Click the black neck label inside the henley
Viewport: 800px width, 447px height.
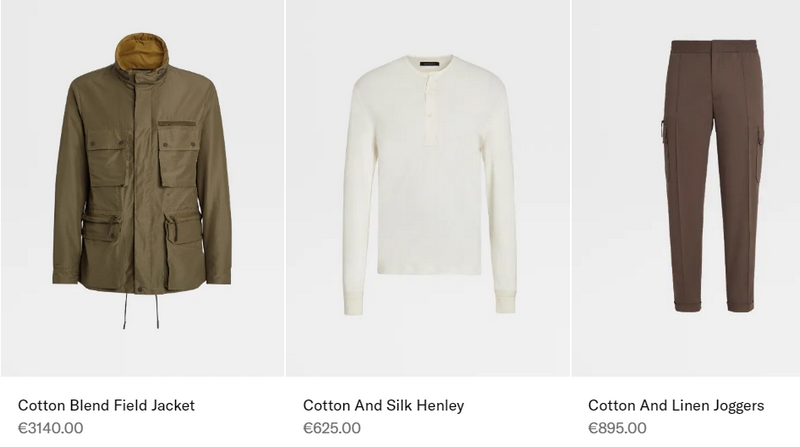click(x=430, y=64)
